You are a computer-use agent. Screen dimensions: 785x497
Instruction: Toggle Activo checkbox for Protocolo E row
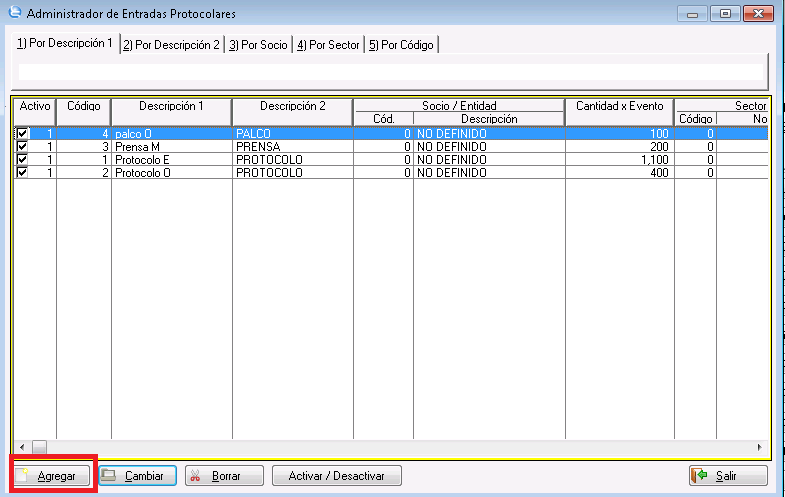22,159
